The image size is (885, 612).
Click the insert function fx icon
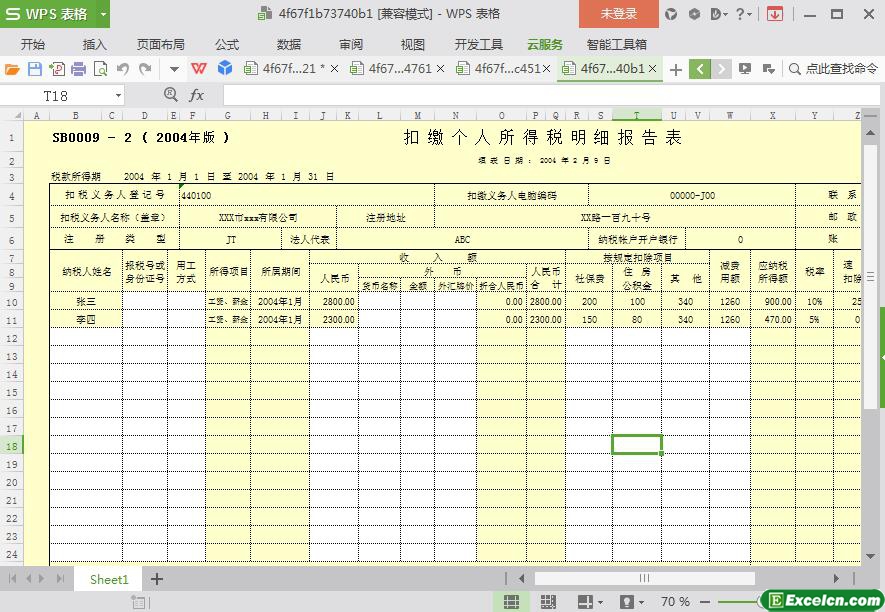coord(197,95)
